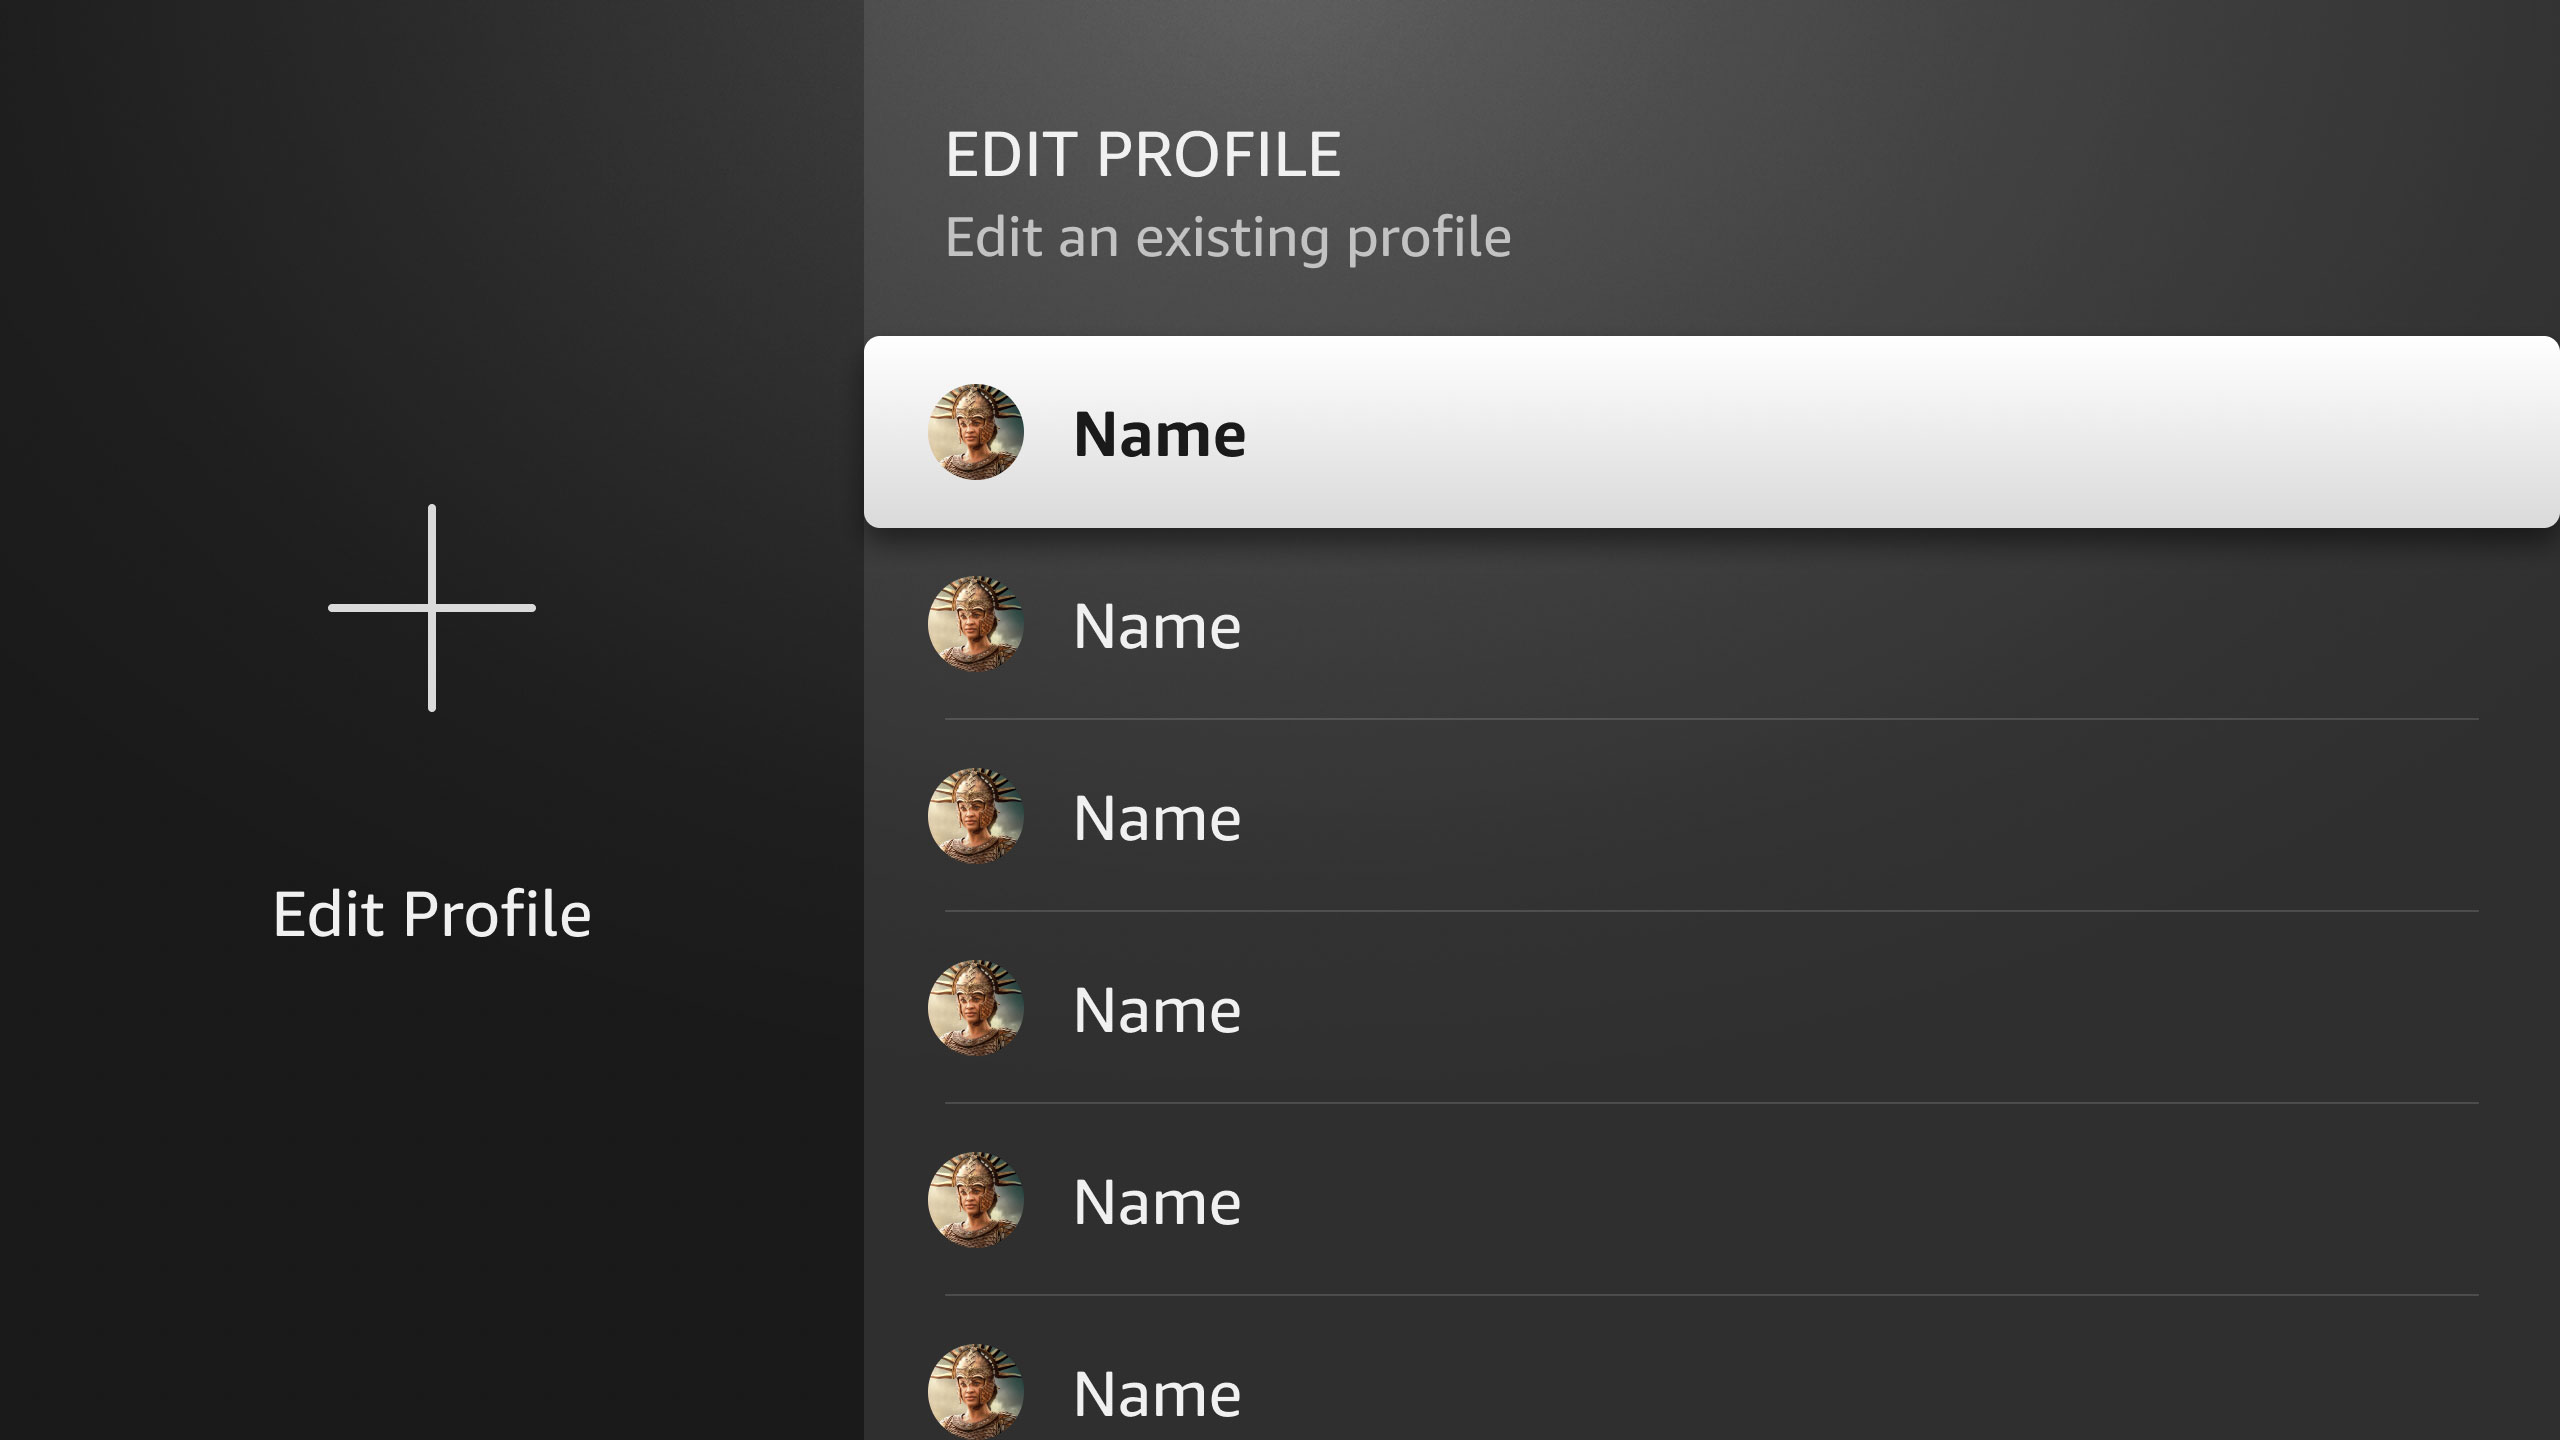This screenshot has height=1440, width=2560.
Task: Click the fifth profile's avatar picture
Action: [976, 1200]
